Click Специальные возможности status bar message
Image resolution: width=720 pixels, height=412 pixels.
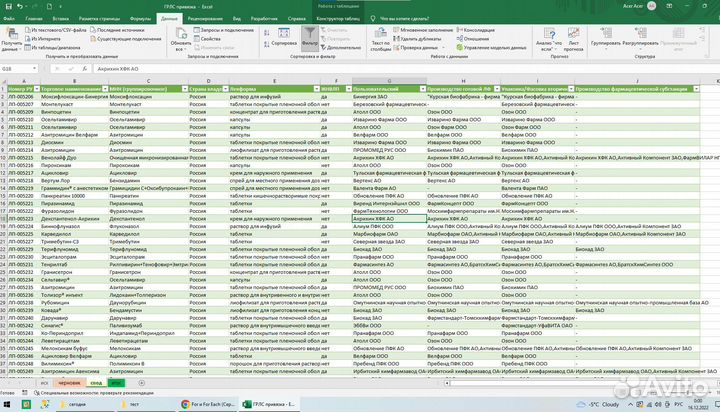point(94,393)
